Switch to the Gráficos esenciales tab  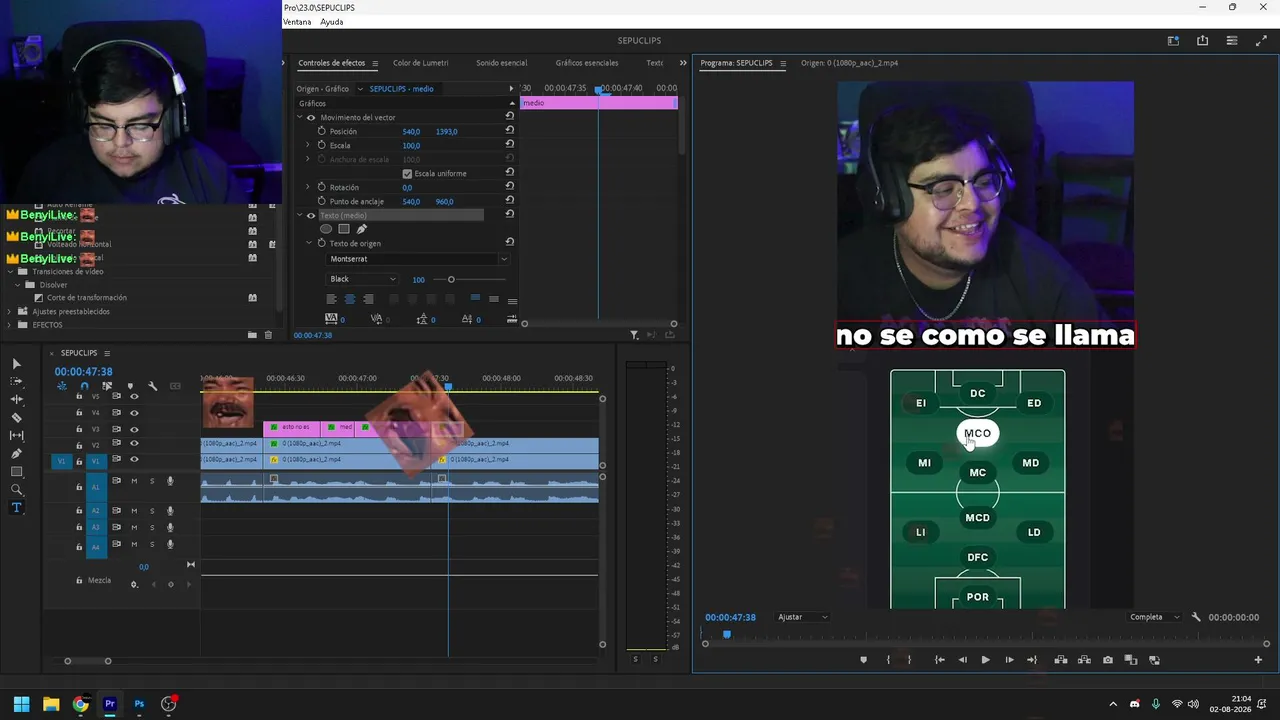[587, 63]
